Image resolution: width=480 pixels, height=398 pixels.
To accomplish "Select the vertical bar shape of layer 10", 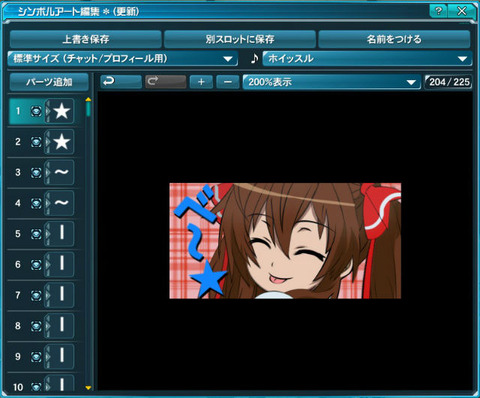I will pos(62,383).
